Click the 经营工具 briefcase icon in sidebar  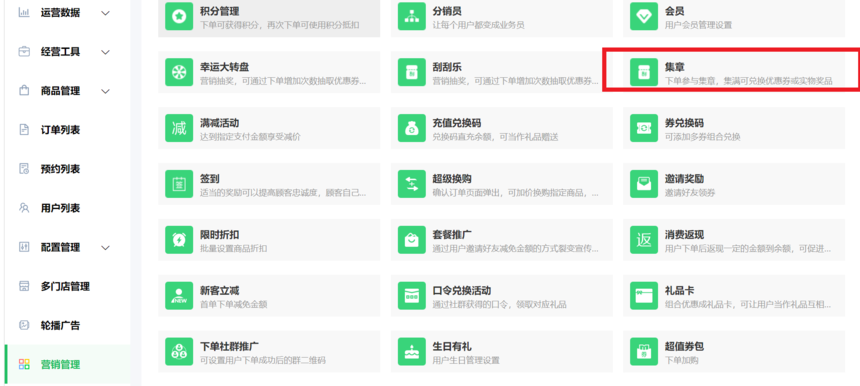[24, 52]
